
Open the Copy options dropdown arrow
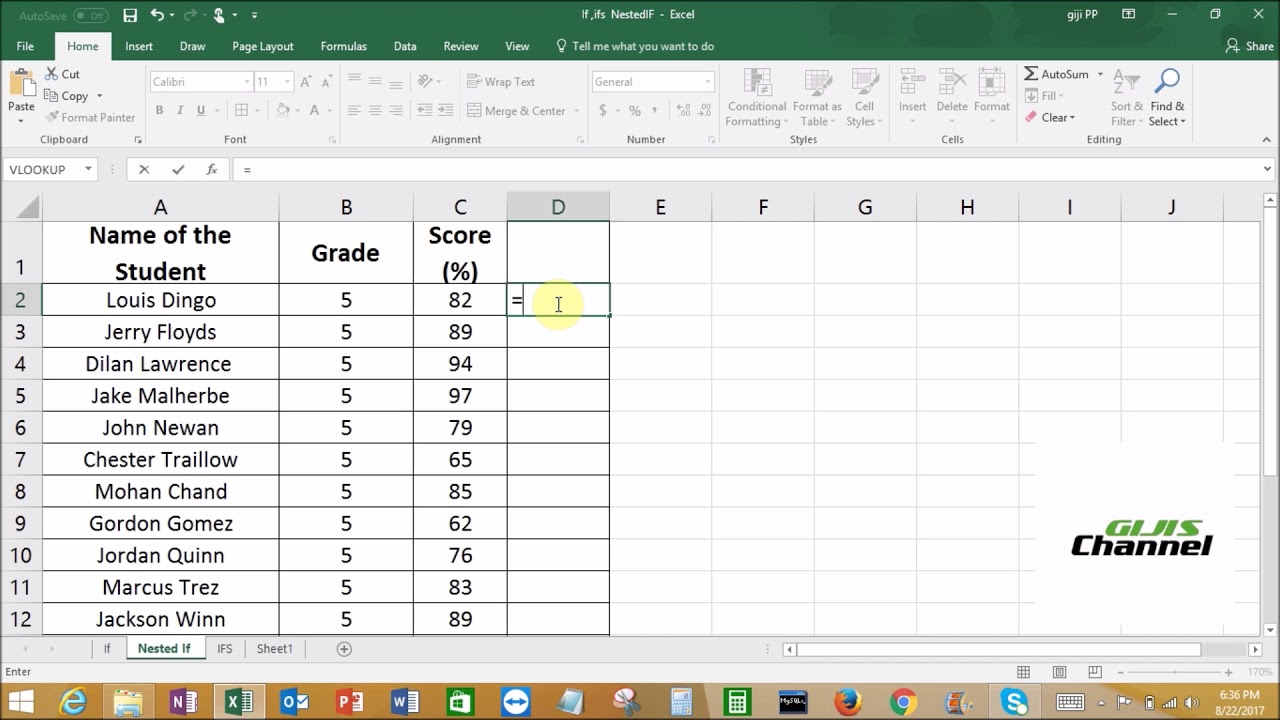click(x=99, y=96)
